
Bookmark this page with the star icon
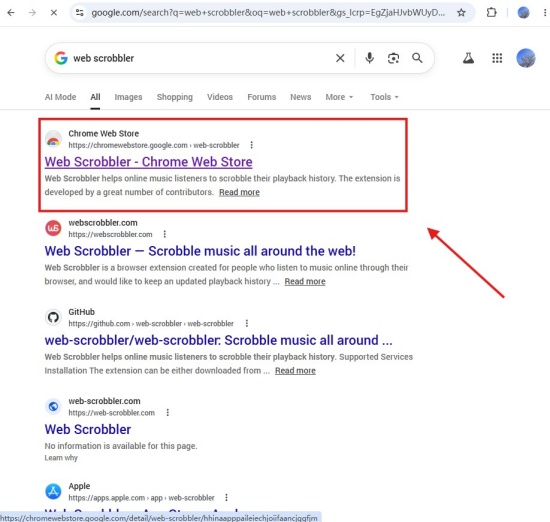(x=461, y=13)
